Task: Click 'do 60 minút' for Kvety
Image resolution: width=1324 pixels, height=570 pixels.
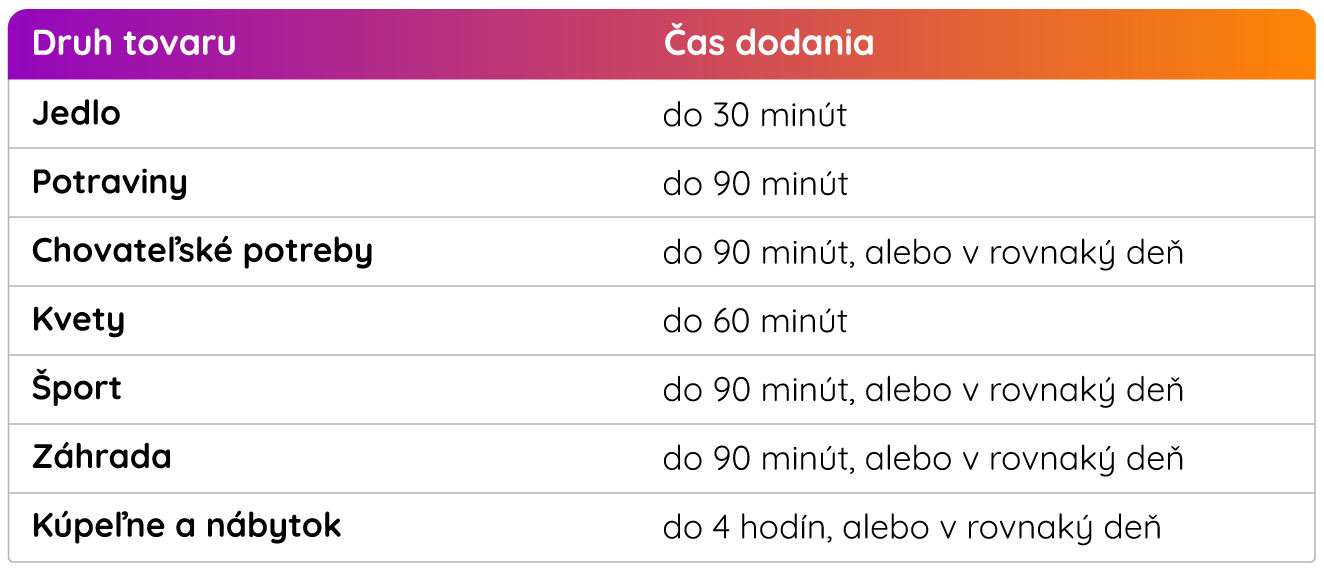Action: 755,322
